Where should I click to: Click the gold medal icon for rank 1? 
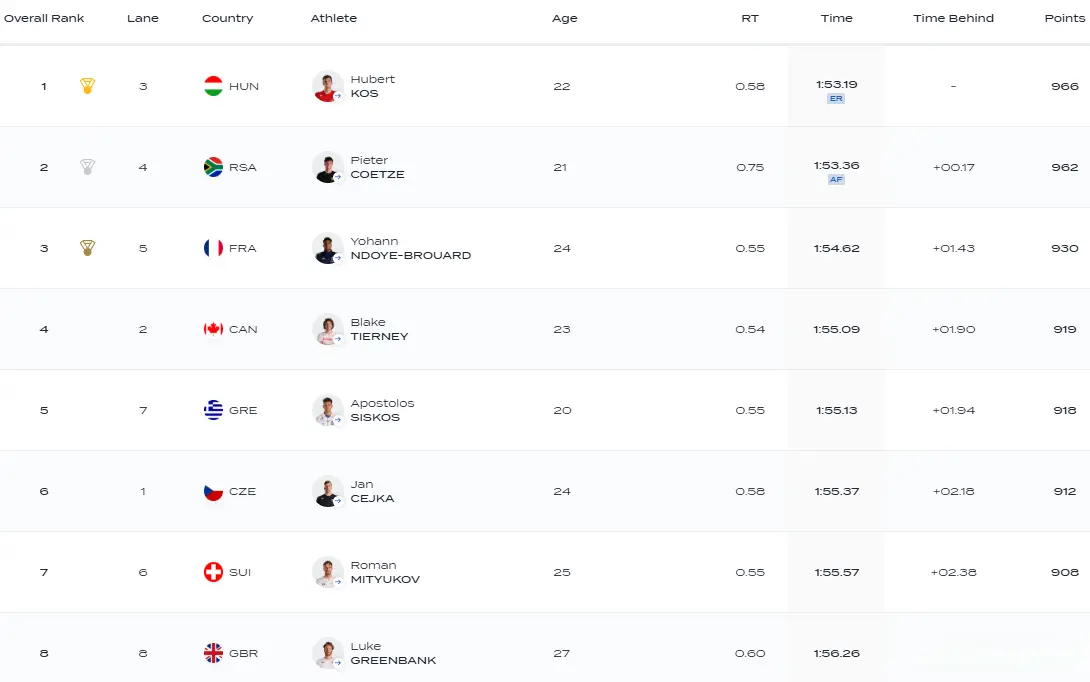[87, 86]
